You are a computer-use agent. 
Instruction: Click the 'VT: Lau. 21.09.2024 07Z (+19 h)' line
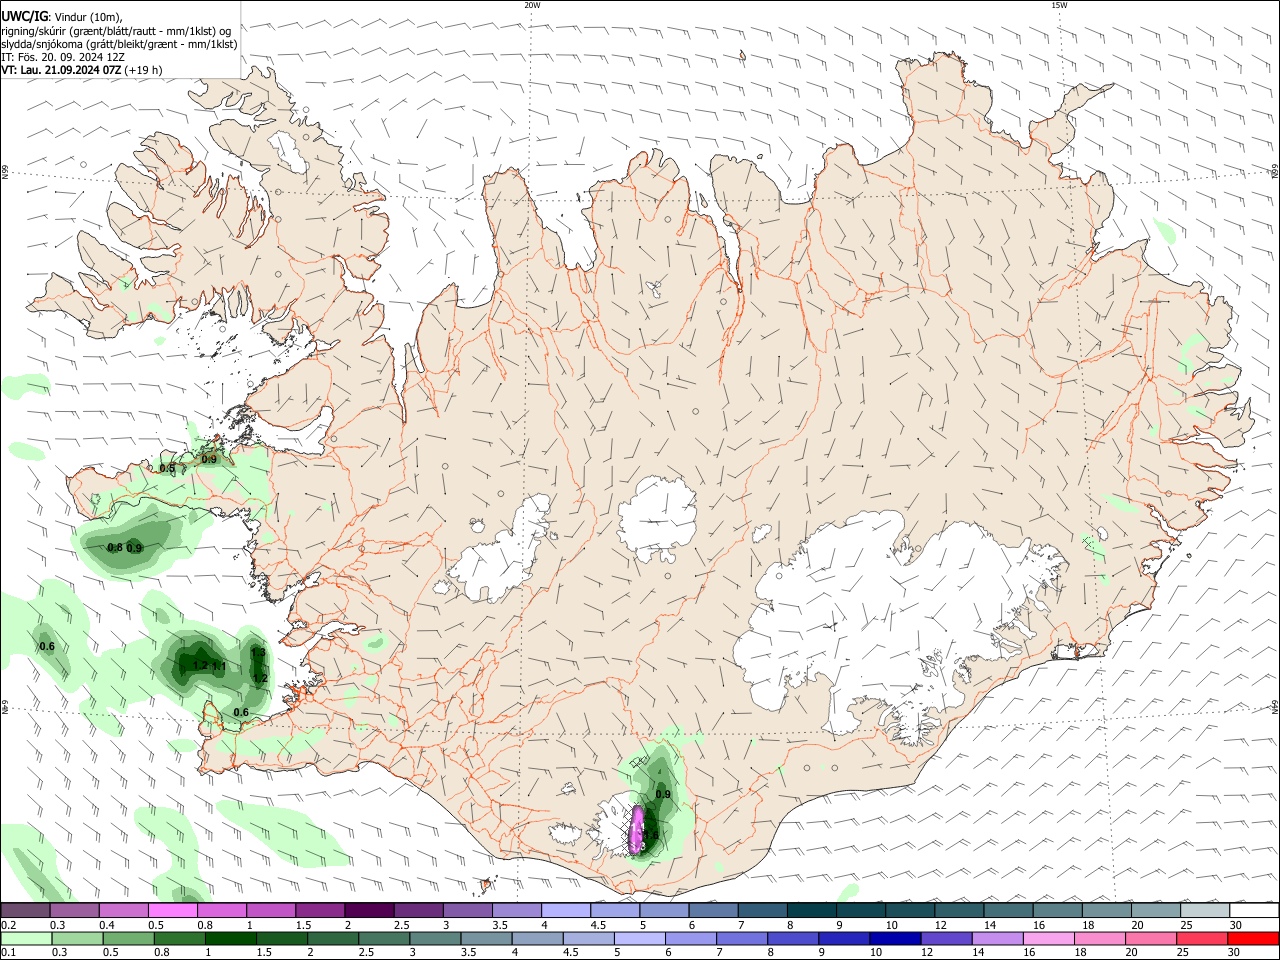pos(82,70)
